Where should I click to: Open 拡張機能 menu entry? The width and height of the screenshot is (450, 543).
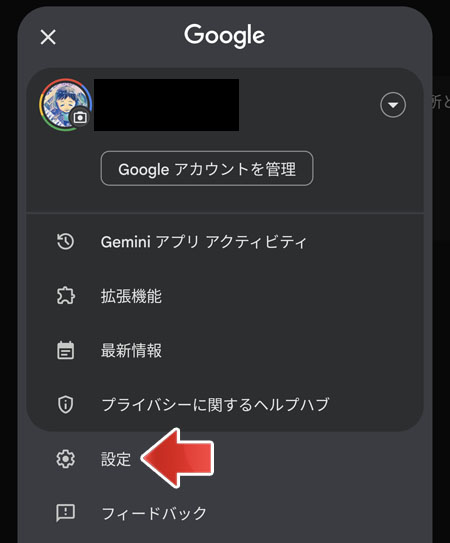(x=131, y=296)
